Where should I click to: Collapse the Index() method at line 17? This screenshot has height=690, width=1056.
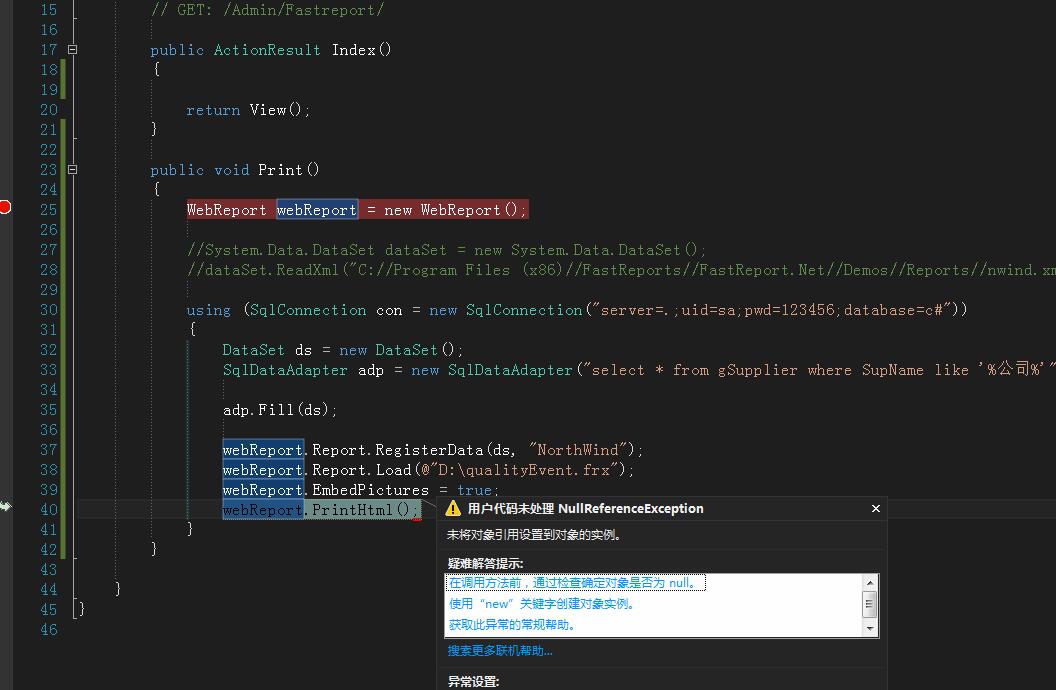[x=72, y=49]
